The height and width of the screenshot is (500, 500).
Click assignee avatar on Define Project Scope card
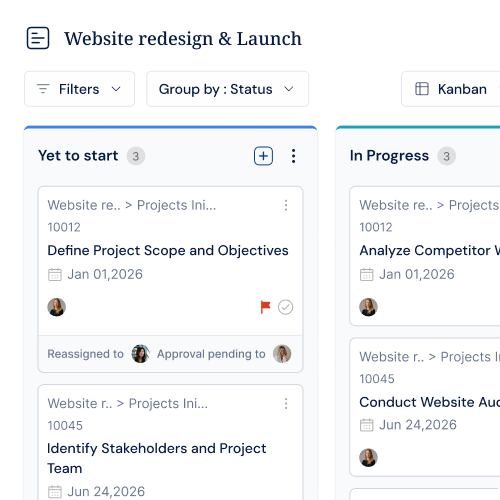(56, 307)
